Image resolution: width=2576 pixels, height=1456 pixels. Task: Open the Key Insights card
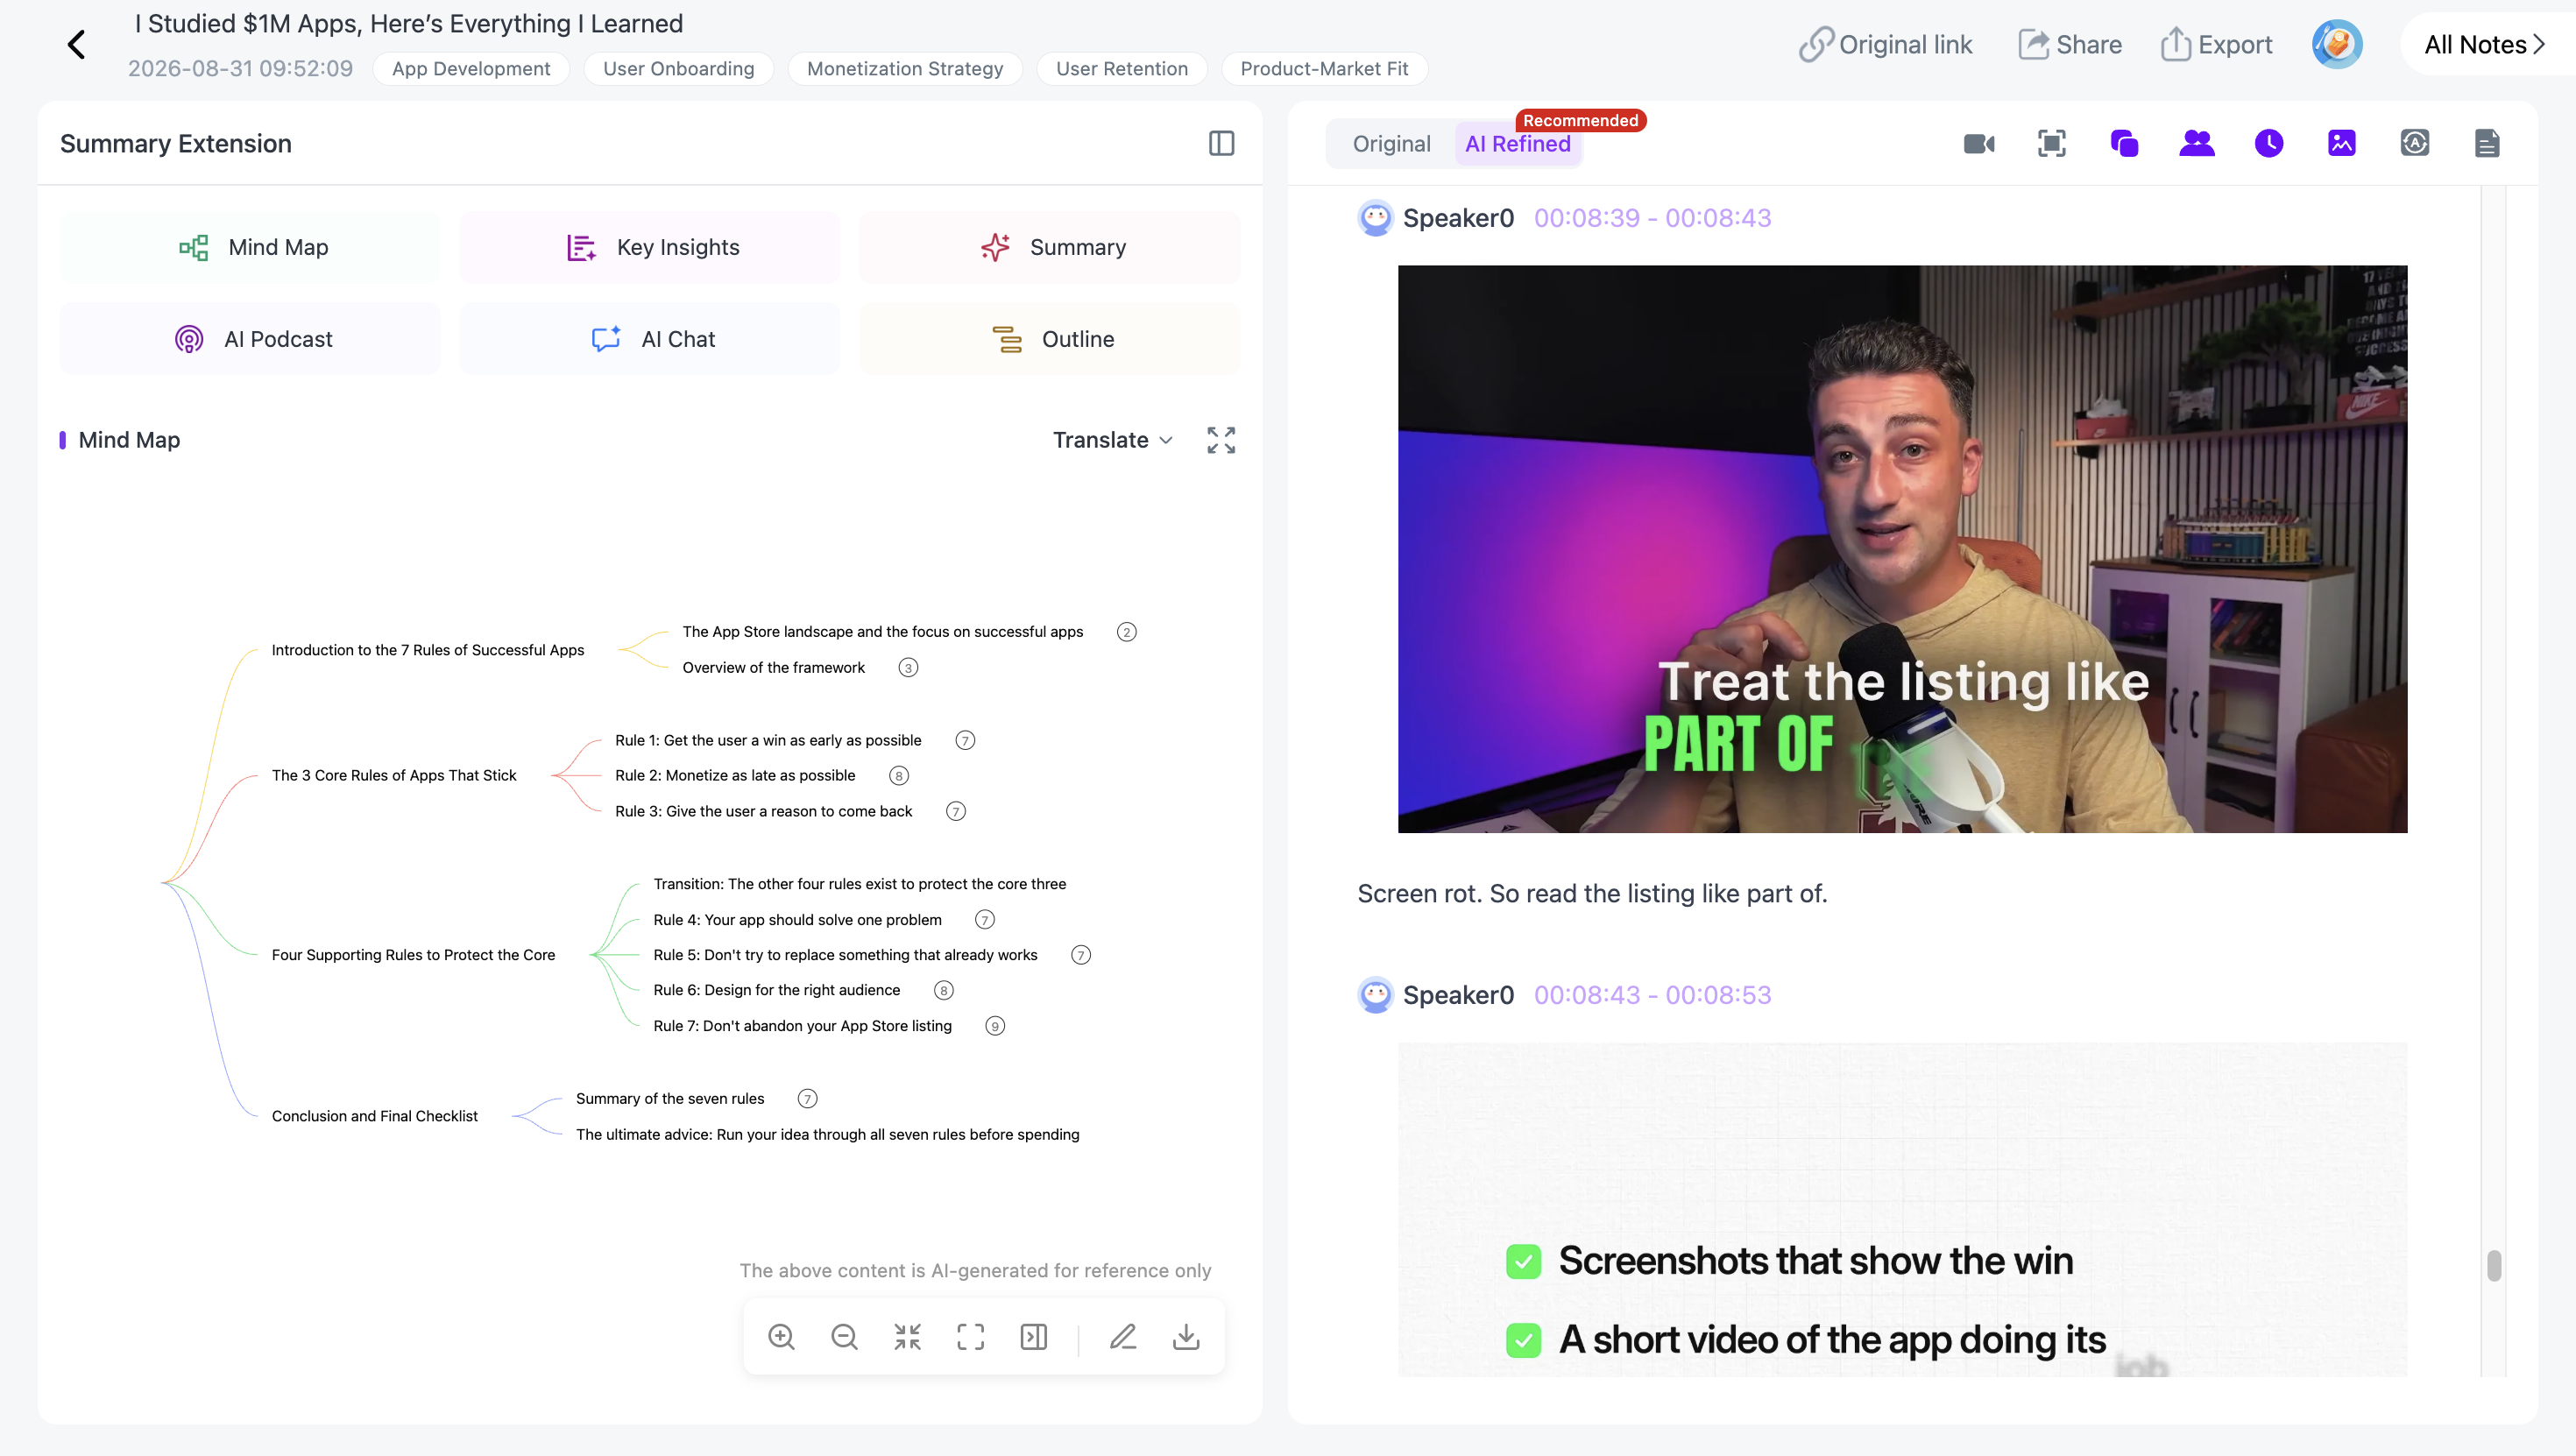650,247
